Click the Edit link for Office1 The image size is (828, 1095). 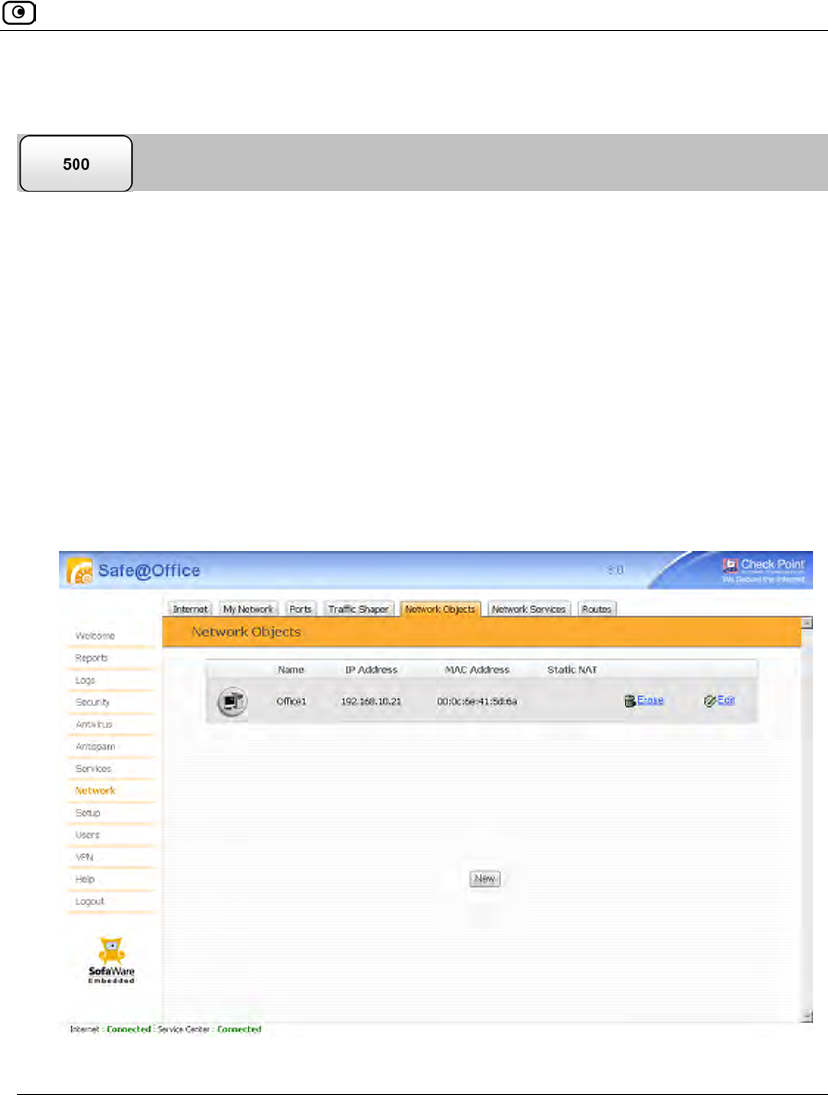point(726,700)
